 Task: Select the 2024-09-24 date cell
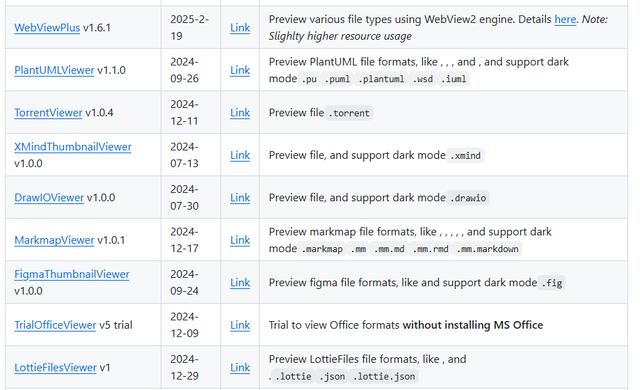[191, 283]
